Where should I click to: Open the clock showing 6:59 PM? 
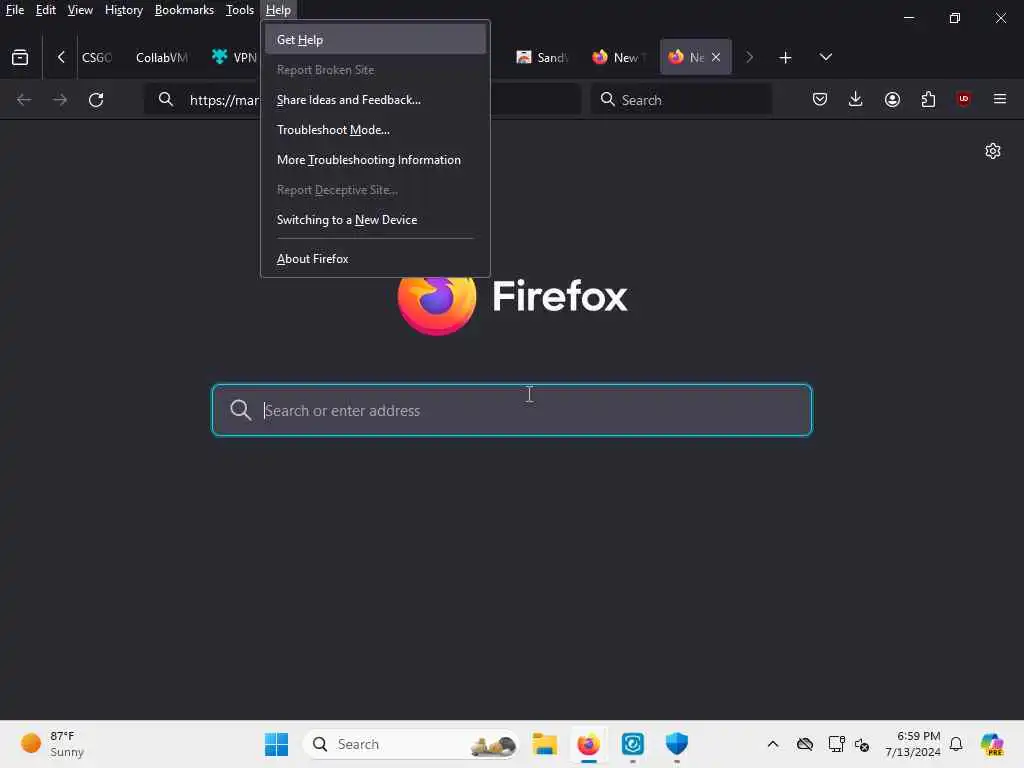912,744
